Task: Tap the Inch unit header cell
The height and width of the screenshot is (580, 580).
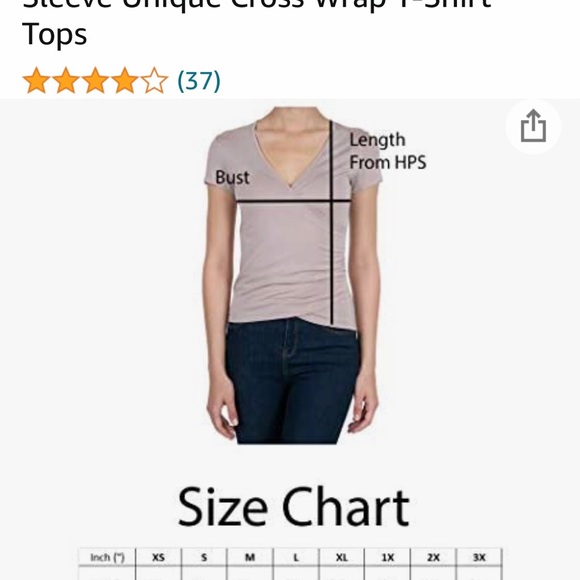Action: [107, 557]
